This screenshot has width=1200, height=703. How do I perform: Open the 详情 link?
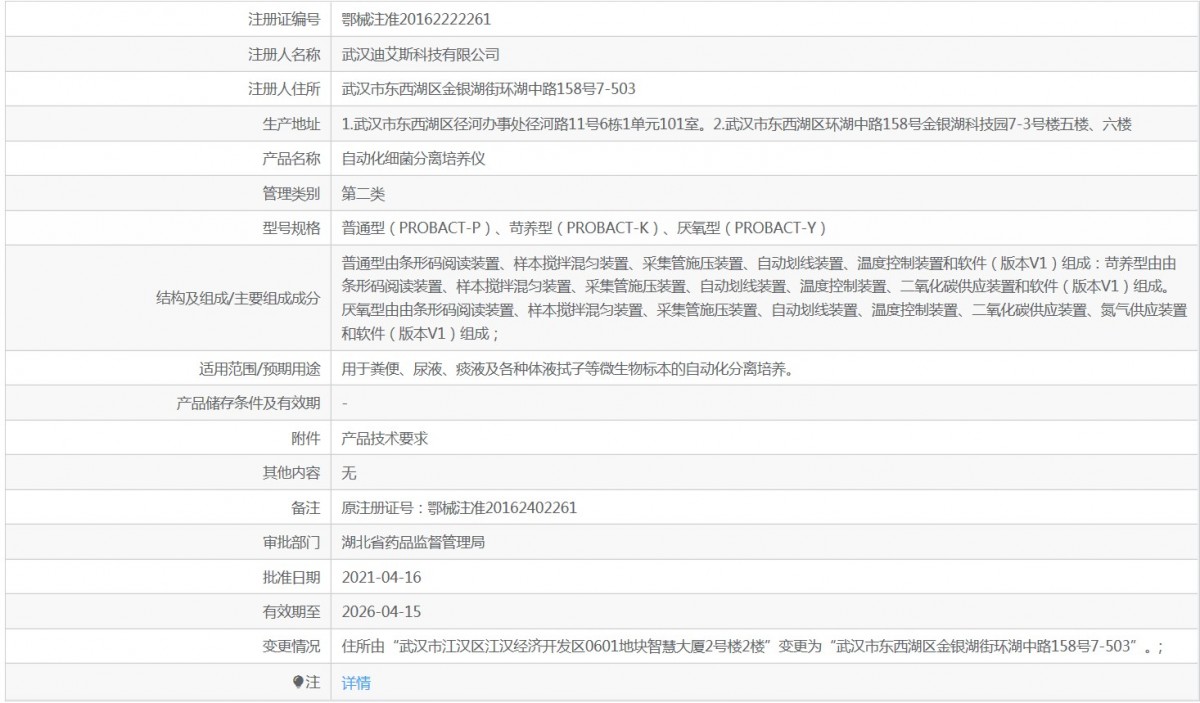click(x=356, y=682)
